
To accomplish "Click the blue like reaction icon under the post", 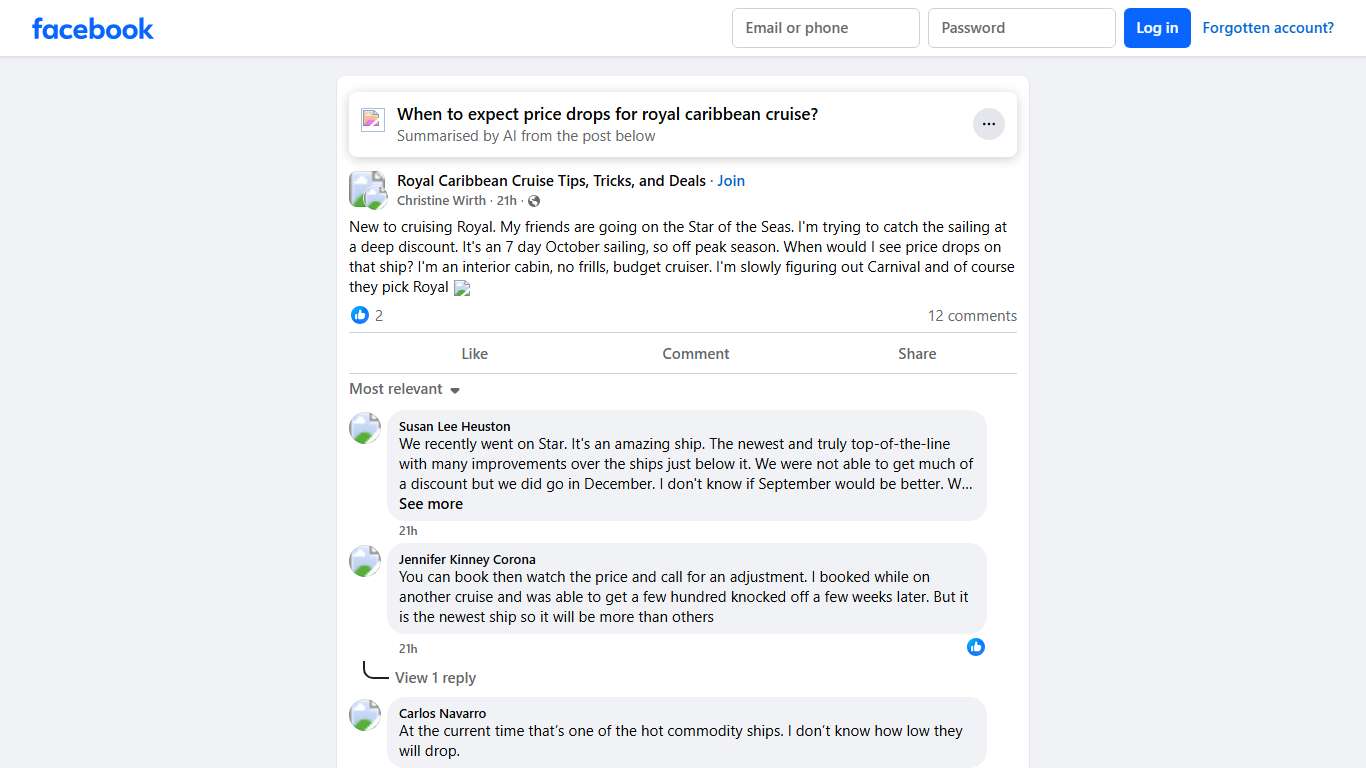I will tap(360, 316).
